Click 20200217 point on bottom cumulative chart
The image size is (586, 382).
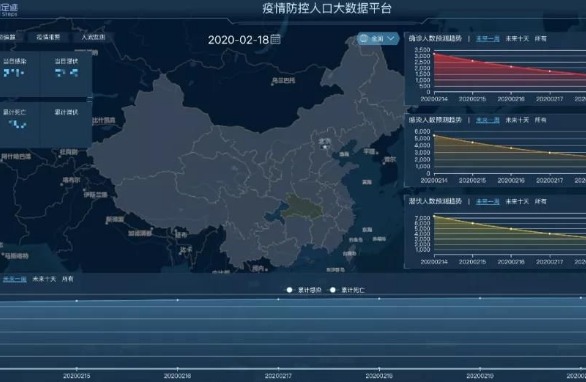click(278, 299)
